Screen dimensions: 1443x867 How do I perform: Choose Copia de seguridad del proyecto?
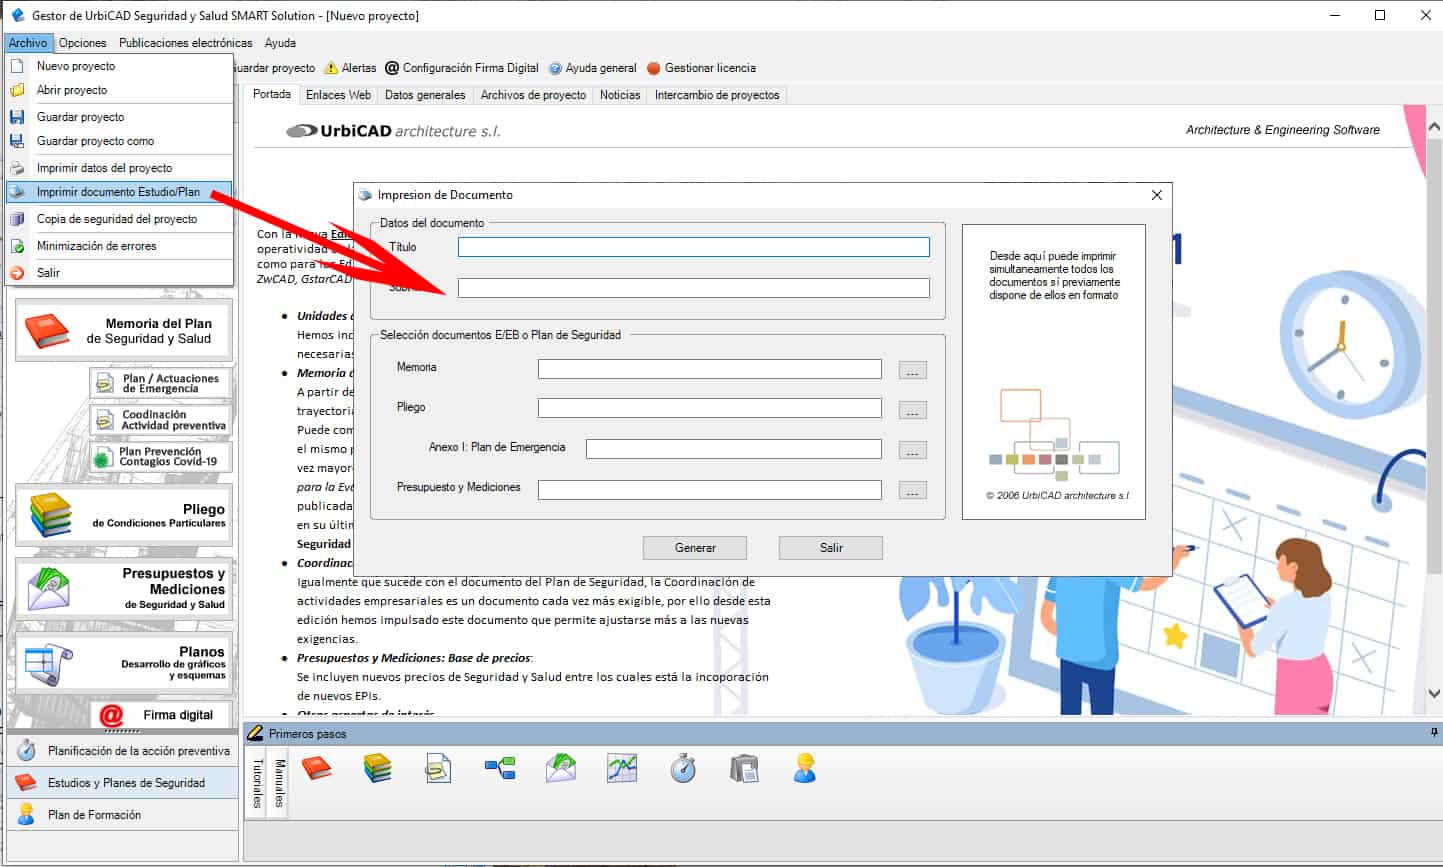click(119, 219)
